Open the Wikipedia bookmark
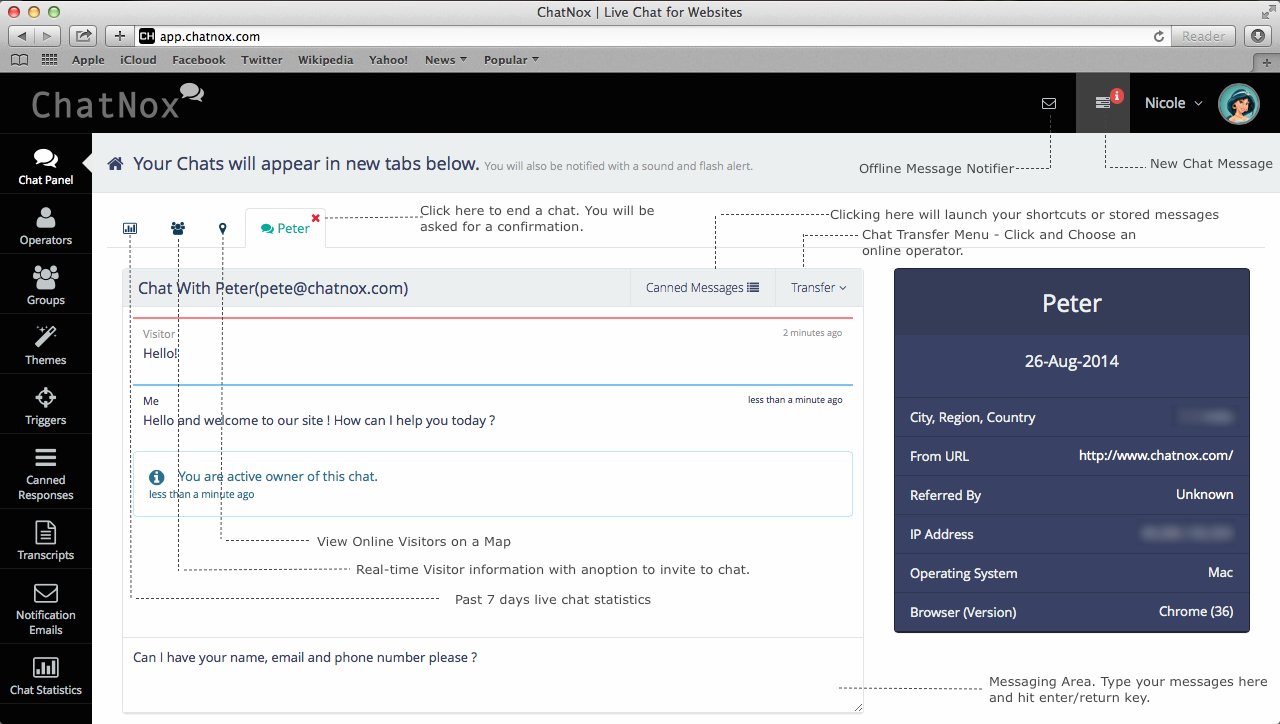The image size is (1280, 724). [325, 60]
